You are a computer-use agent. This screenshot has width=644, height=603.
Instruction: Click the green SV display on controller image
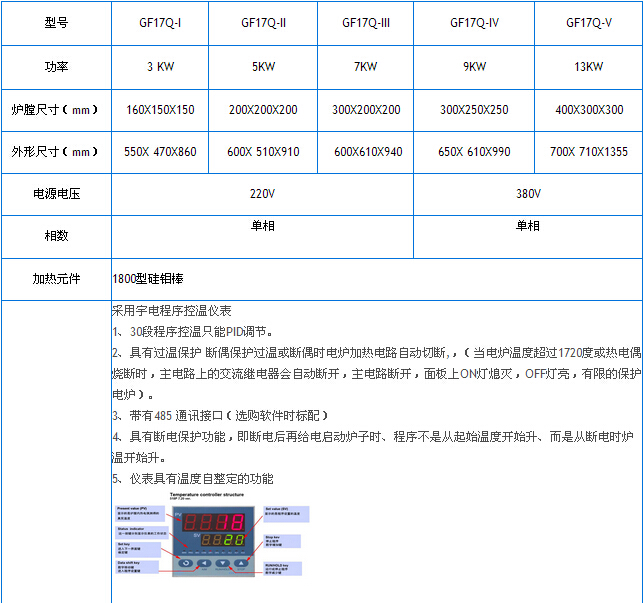223,540
